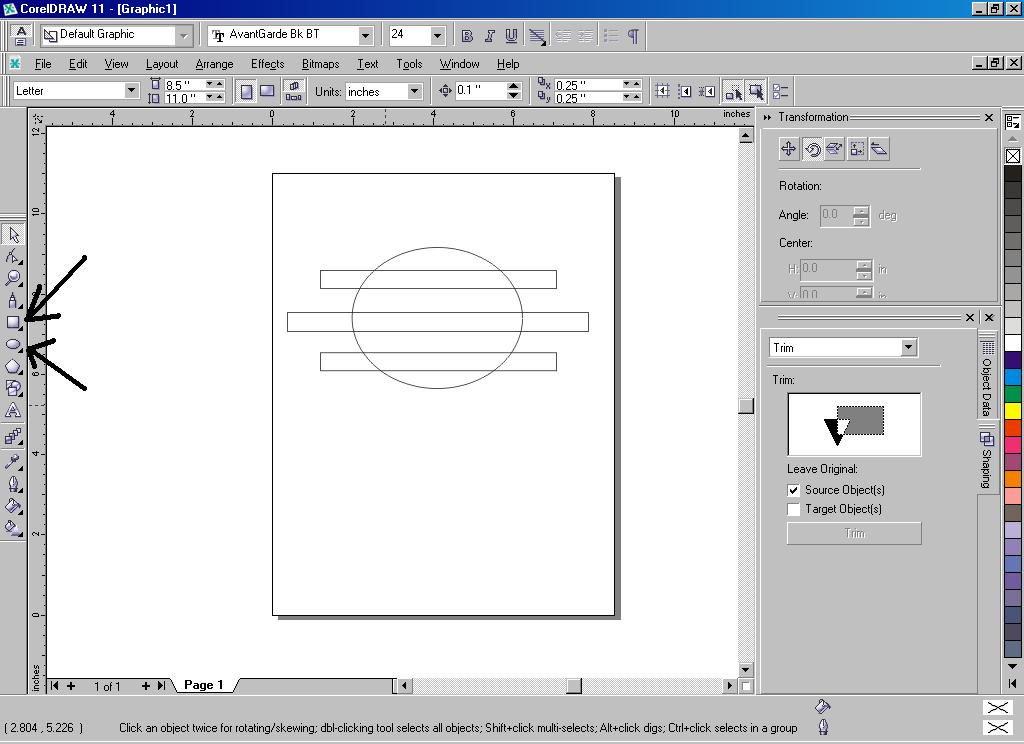Viewport: 1024px width, 744px height.
Task: Switch to the Shaping docker tab
Action: click(988, 462)
